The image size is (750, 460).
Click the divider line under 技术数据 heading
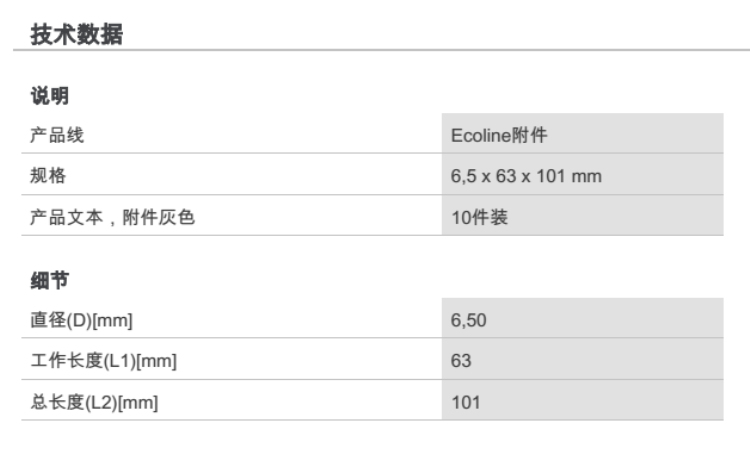click(375, 51)
